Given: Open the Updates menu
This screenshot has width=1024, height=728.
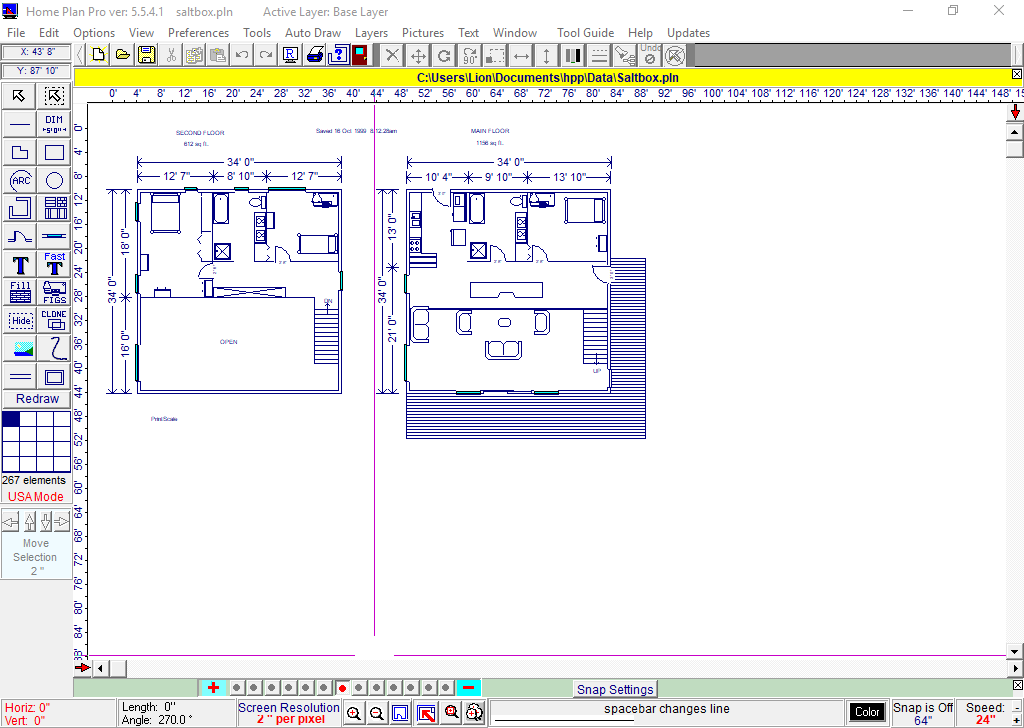Looking at the screenshot, I should (688, 33).
